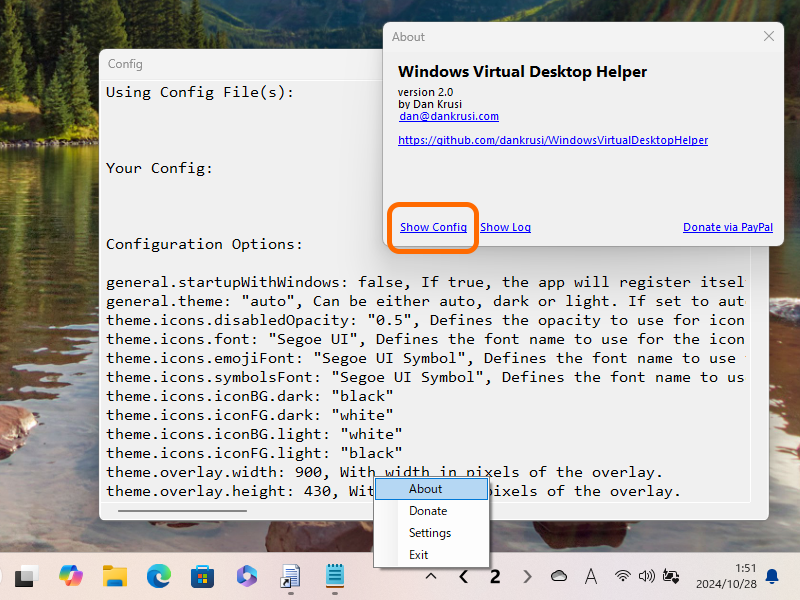Image resolution: width=800 pixels, height=600 pixels.
Task: Click the Show Config link
Action: 433,227
